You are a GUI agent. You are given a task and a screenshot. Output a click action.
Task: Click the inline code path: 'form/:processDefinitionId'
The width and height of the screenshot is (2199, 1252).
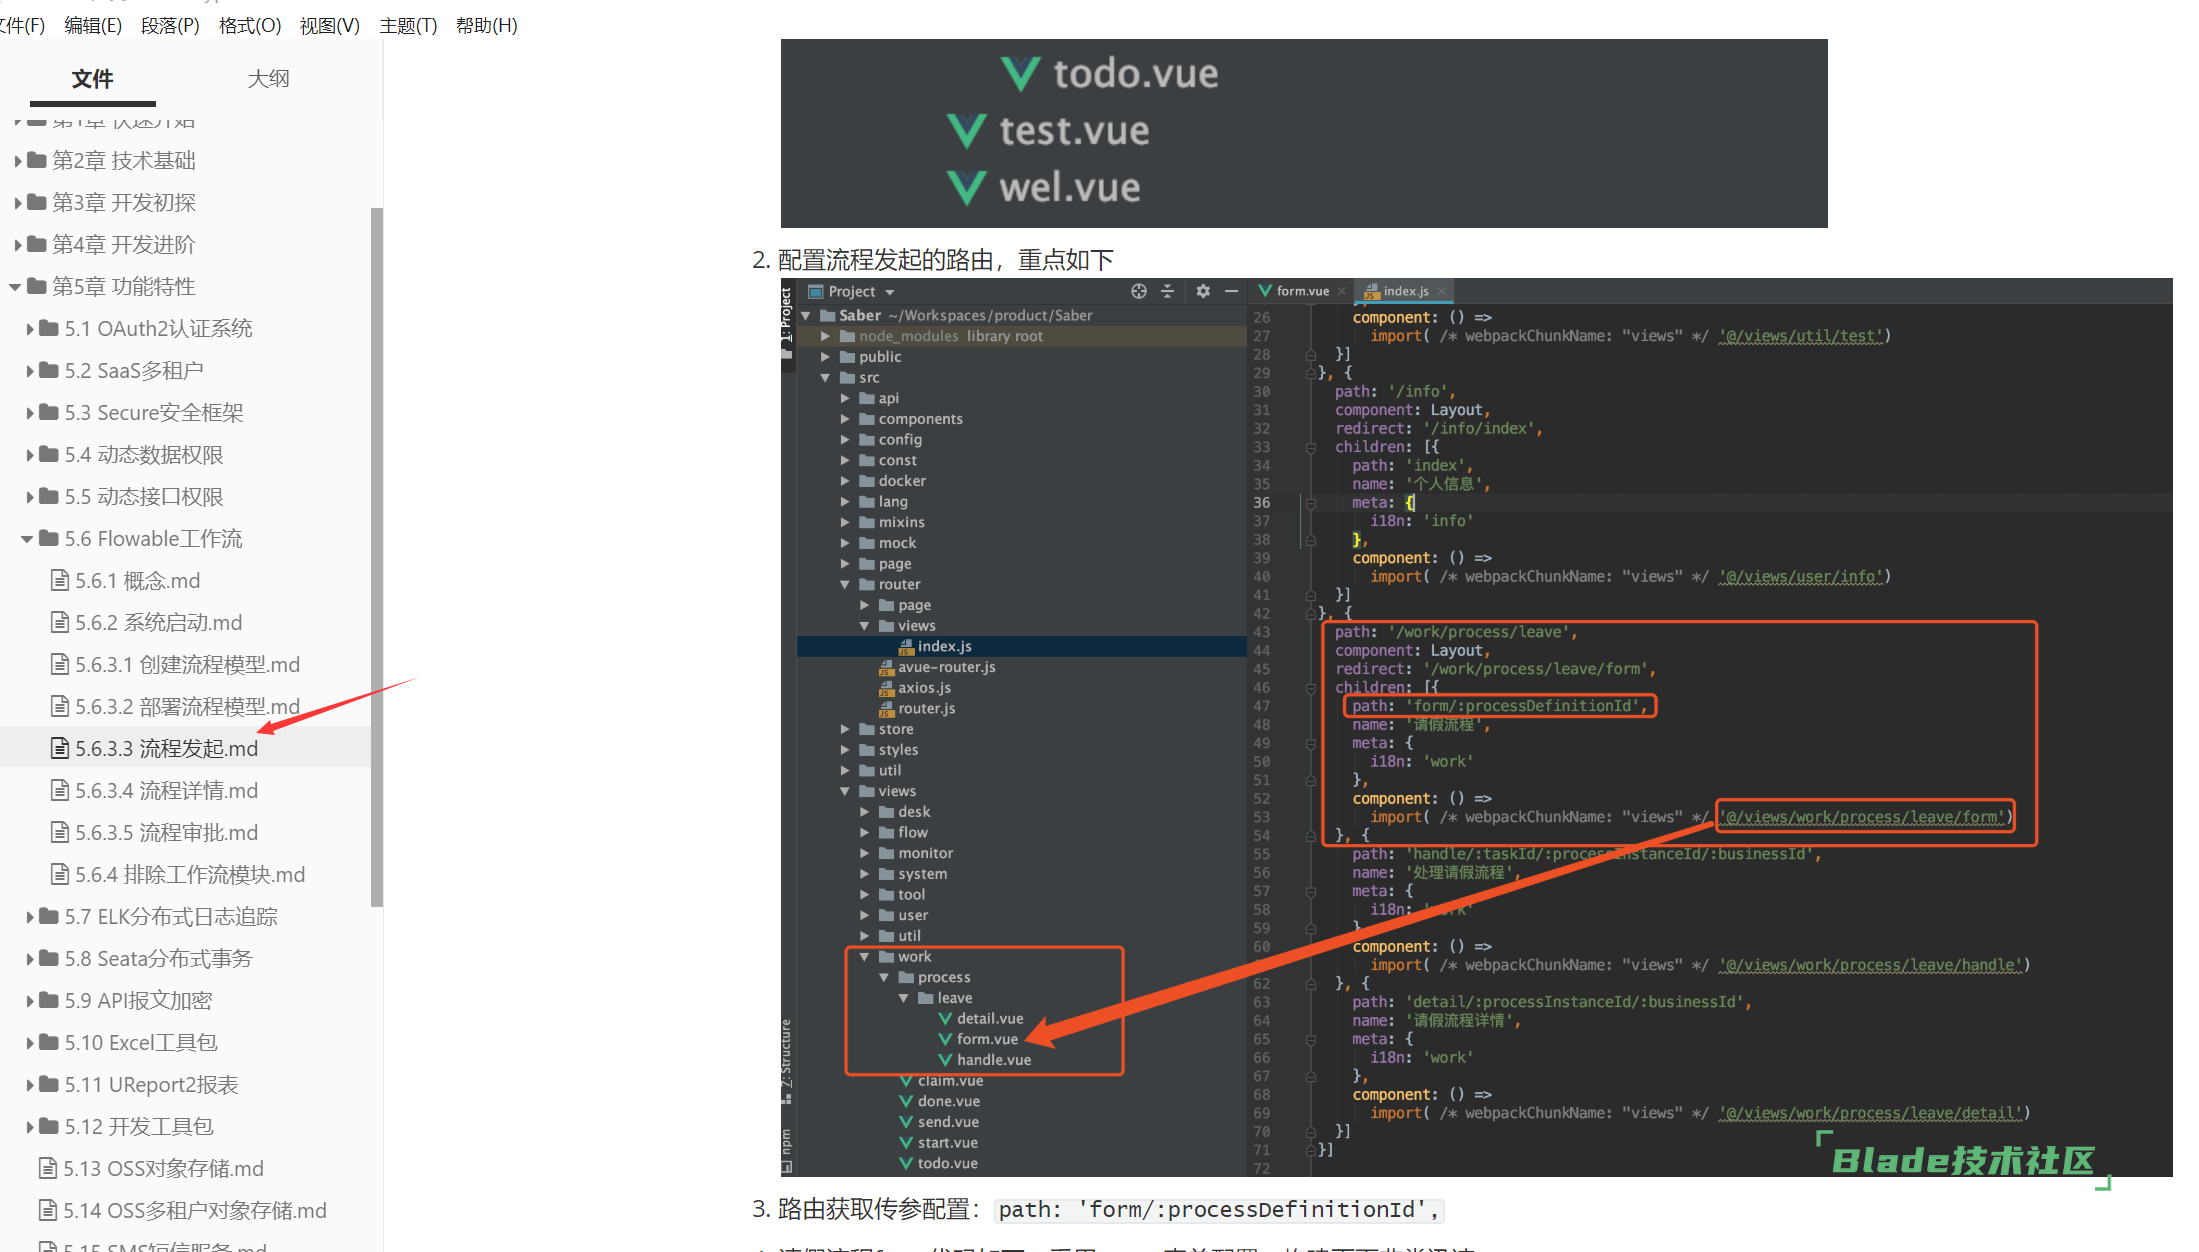point(1220,1210)
